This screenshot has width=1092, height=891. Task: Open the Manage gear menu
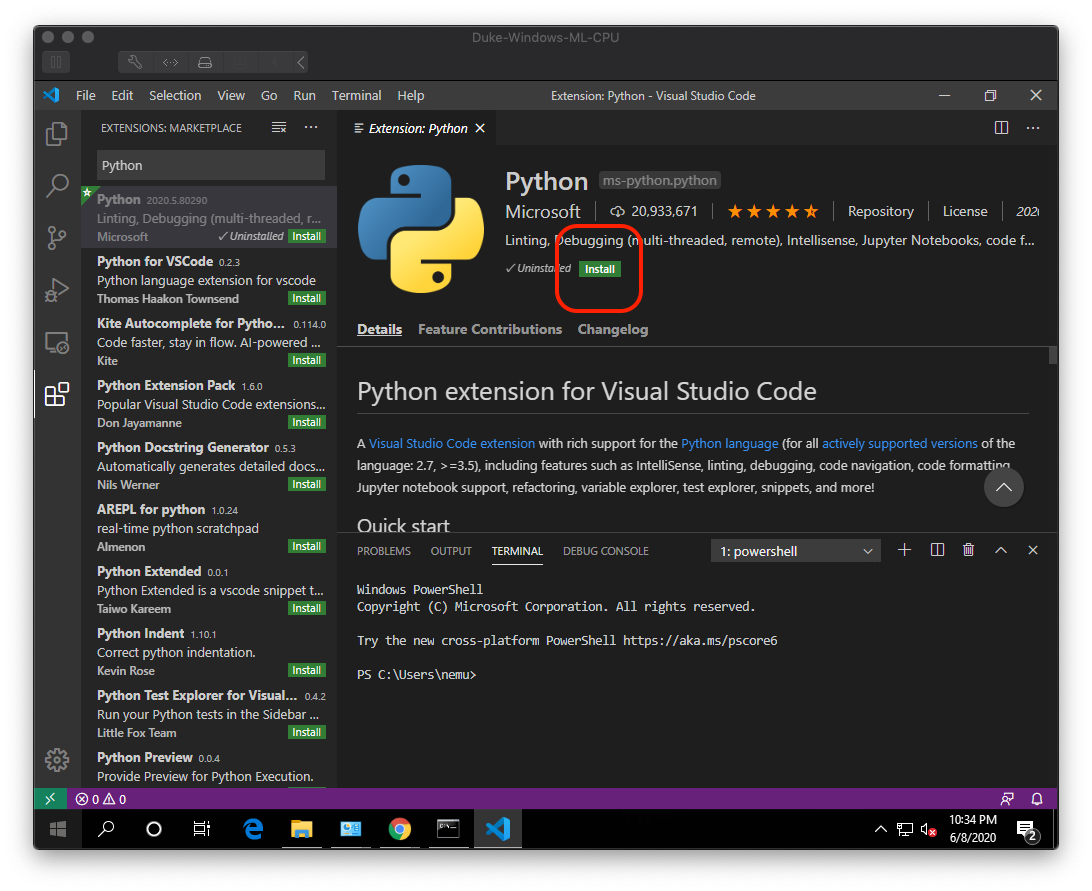click(56, 760)
